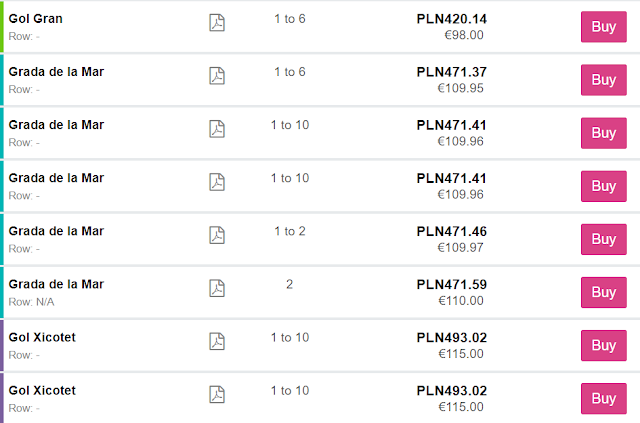Screen dimensions: 640x423
Task: Select the Gol Gran section name
Action: click(x=36, y=19)
